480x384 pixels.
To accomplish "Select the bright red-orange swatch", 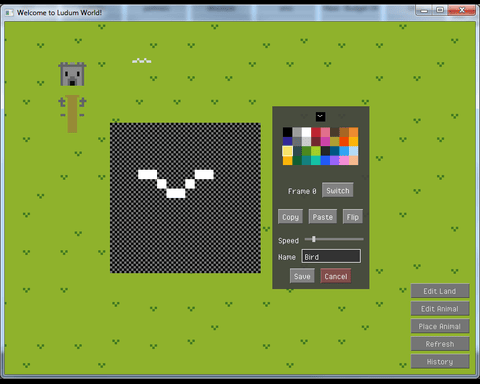I will click(344, 141).
